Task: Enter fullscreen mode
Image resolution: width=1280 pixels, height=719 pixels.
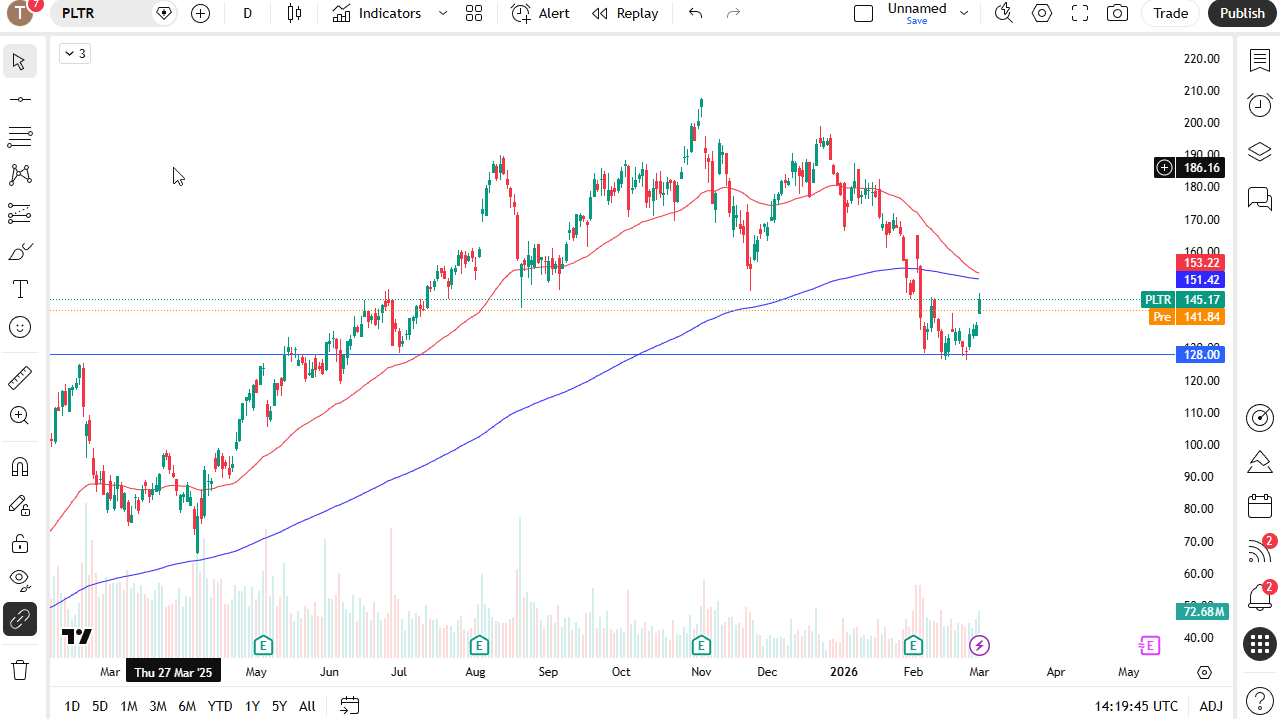Action: coord(1080,13)
